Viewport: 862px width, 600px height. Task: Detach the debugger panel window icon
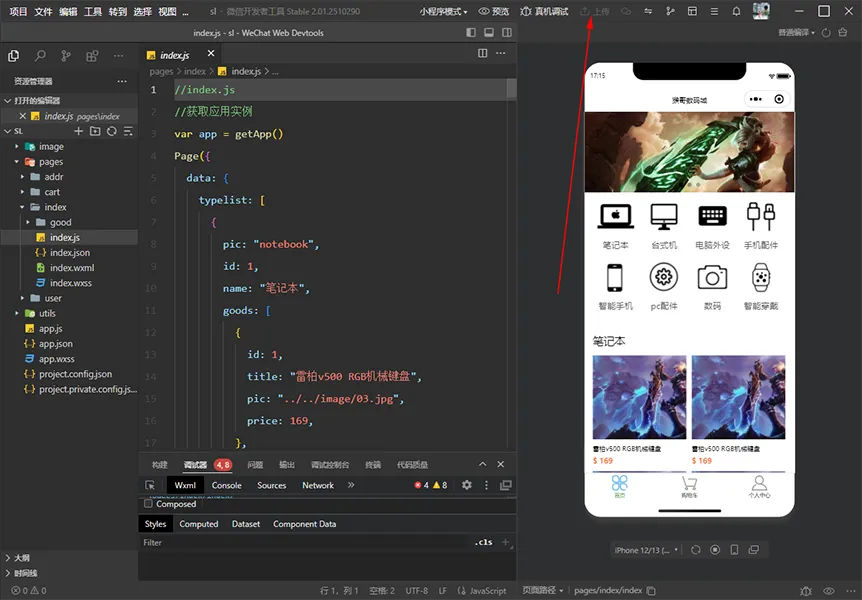(506, 485)
